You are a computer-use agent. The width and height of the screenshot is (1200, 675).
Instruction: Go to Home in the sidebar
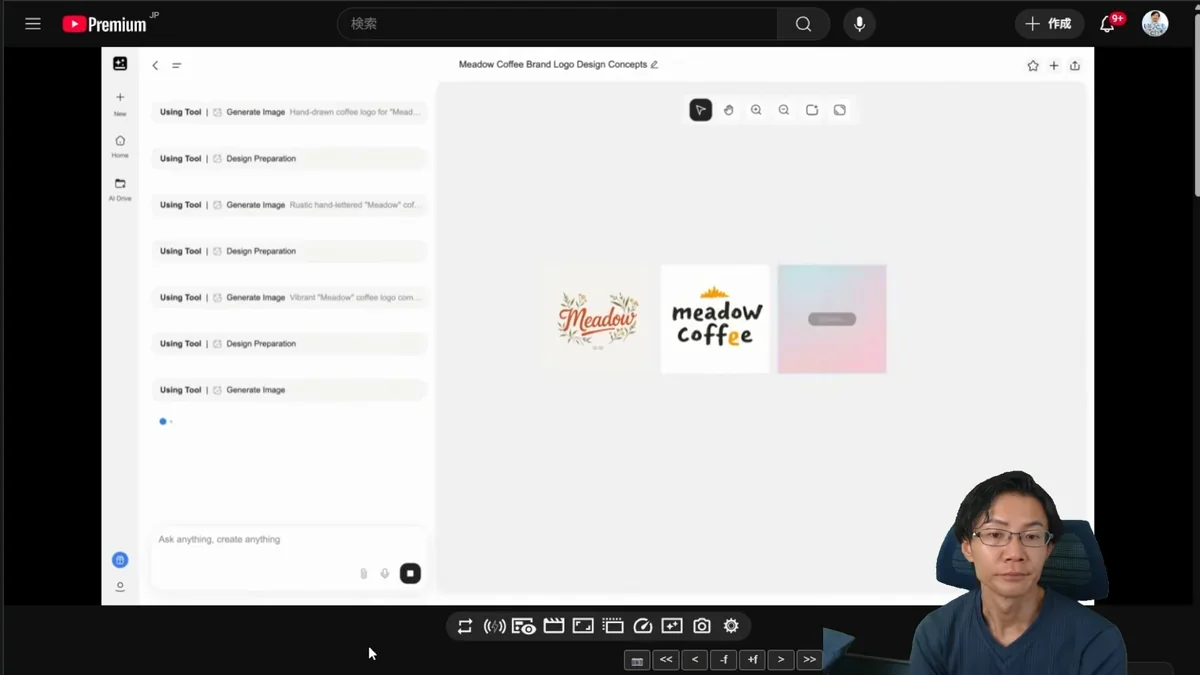click(120, 146)
